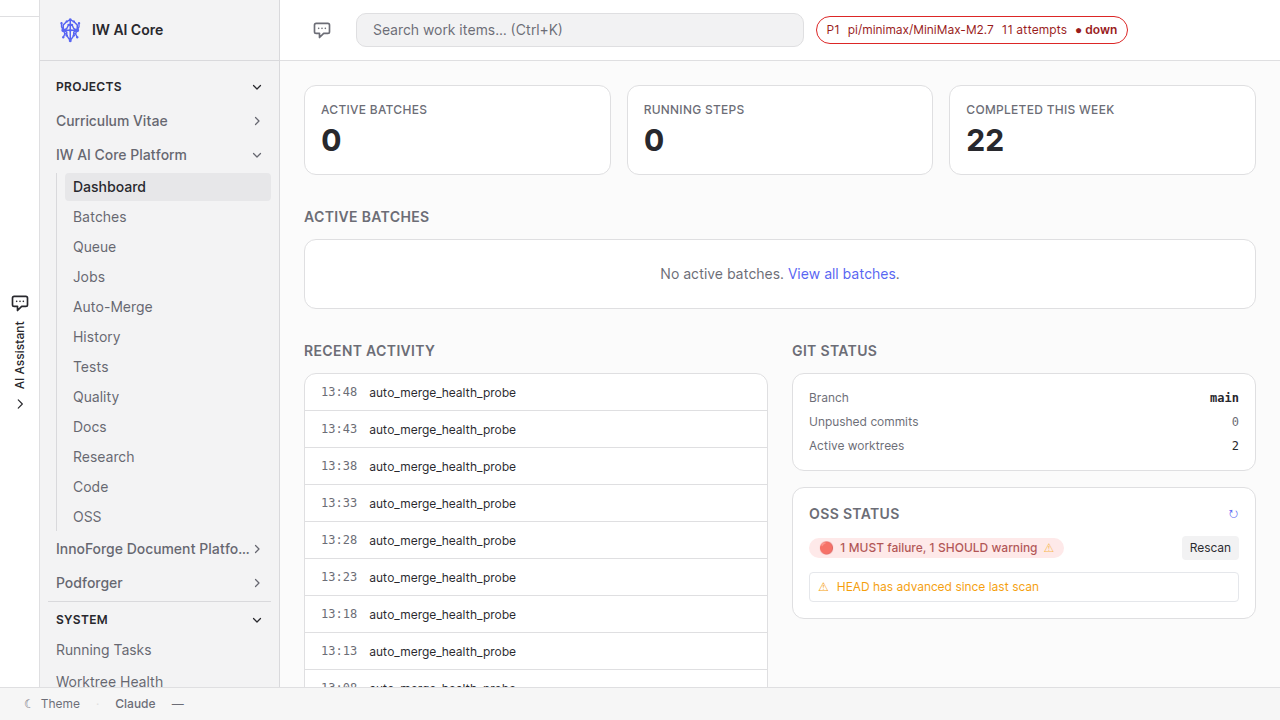Image resolution: width=1280 pixels, height=720 pixels.
Task: Click the red circle failure icon
Action: pyautogui.click(x=826, y=548)
